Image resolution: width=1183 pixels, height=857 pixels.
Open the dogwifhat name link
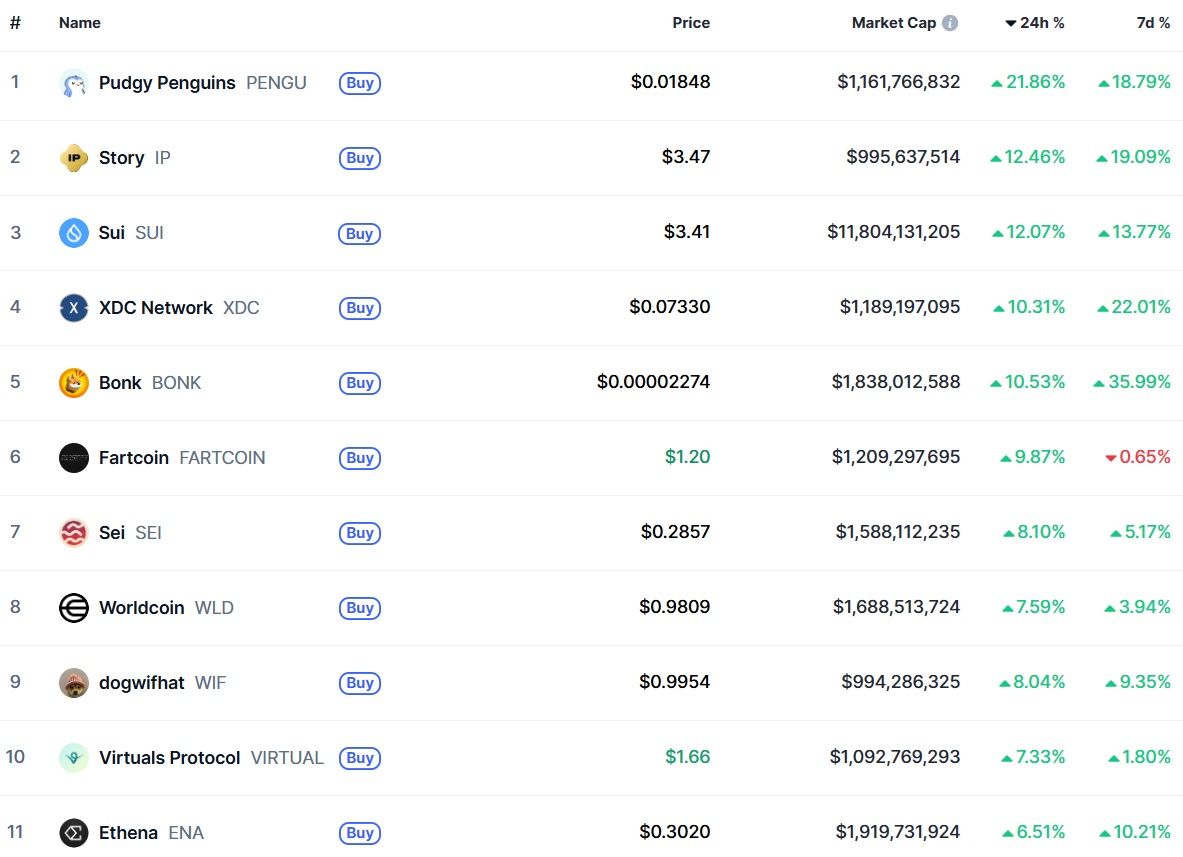coord(141,683)
